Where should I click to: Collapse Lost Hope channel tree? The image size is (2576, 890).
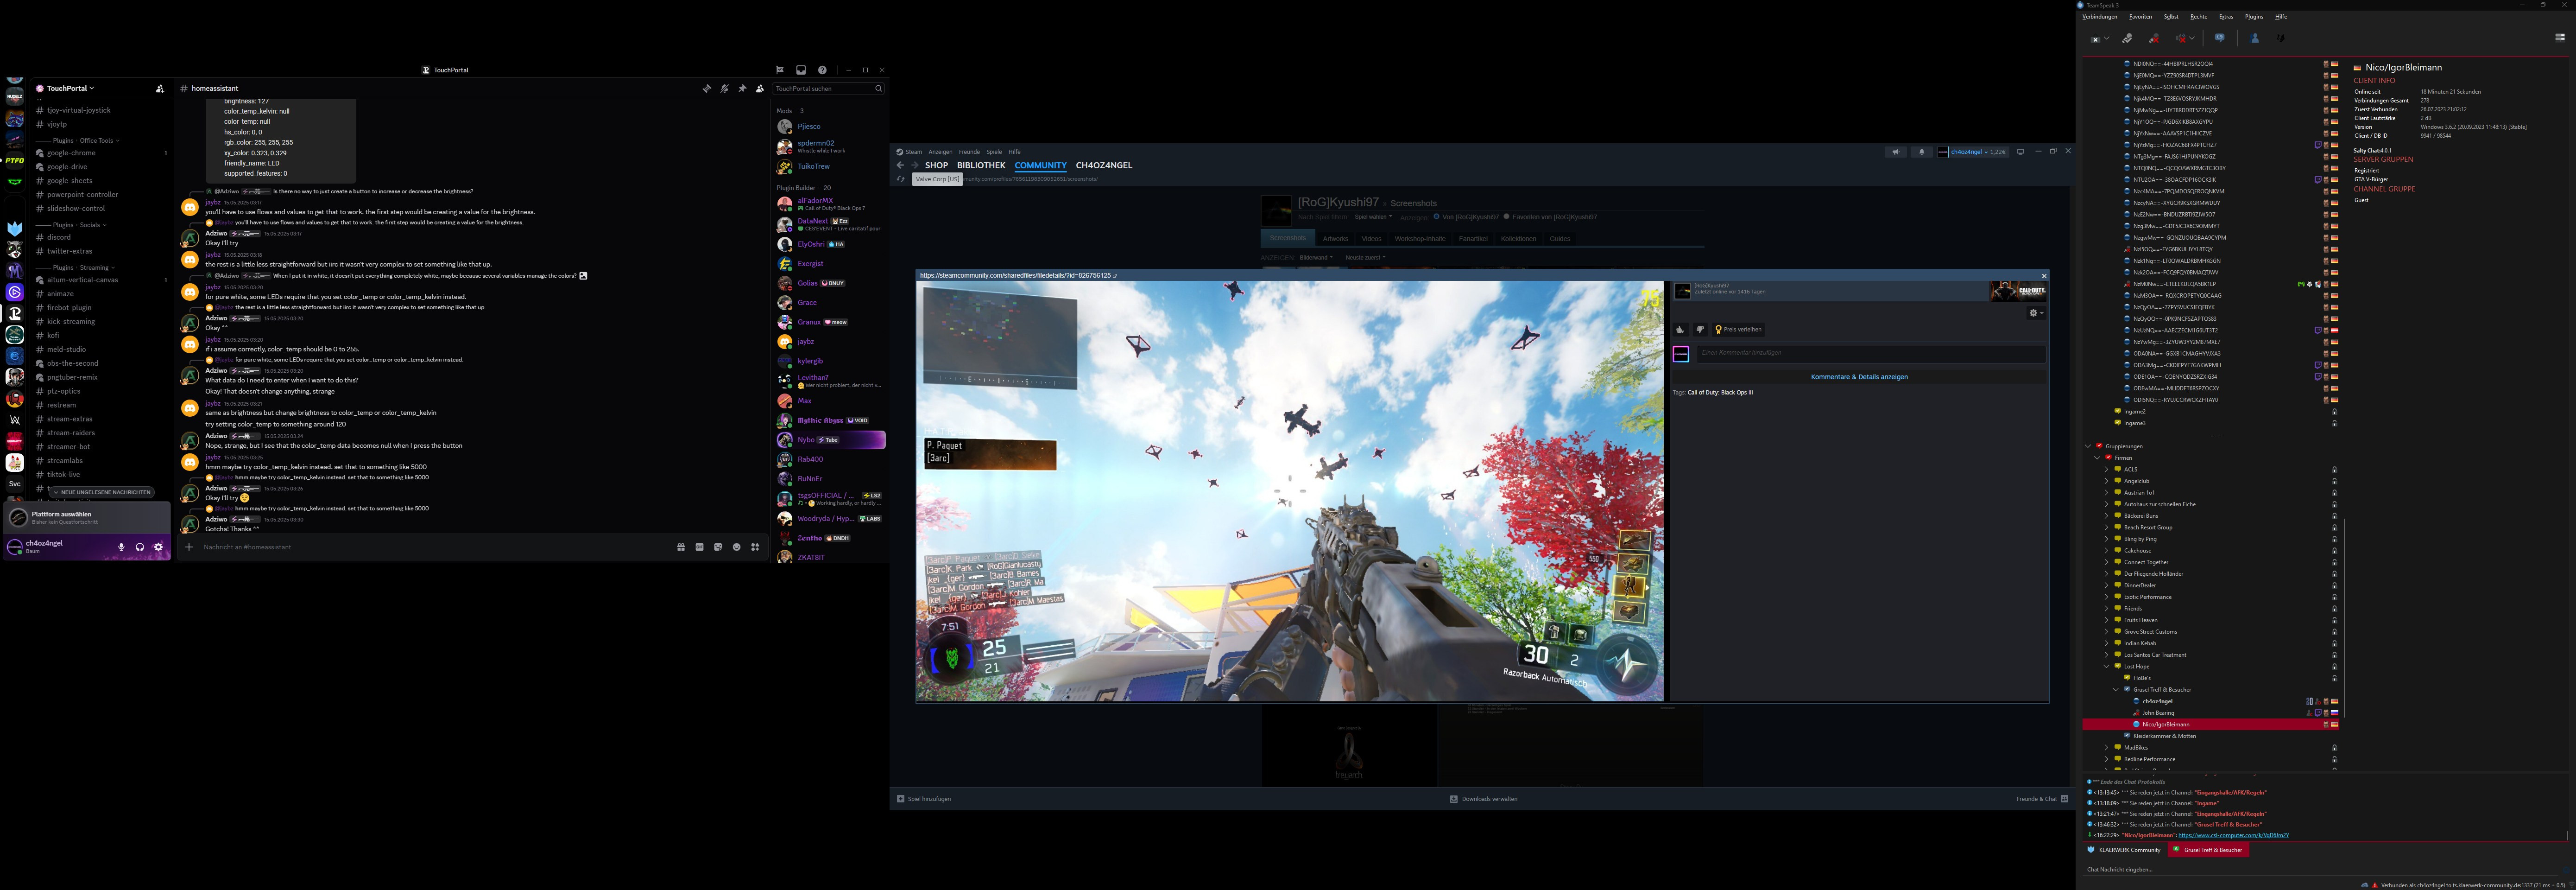pos(2106,666)
